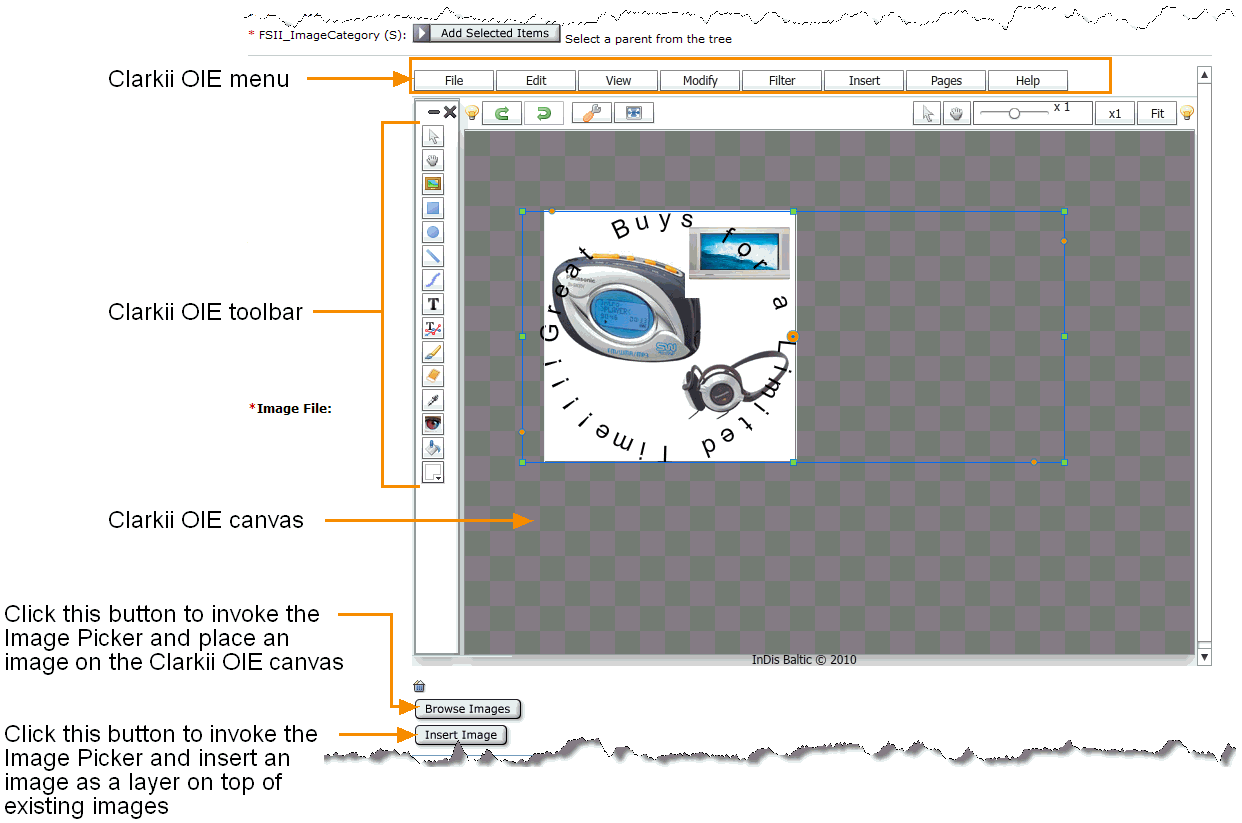Click the undo green arrow button
The width and height of the screenshot is (1242, 823).
pyautogui.click(x=502, y=113)
